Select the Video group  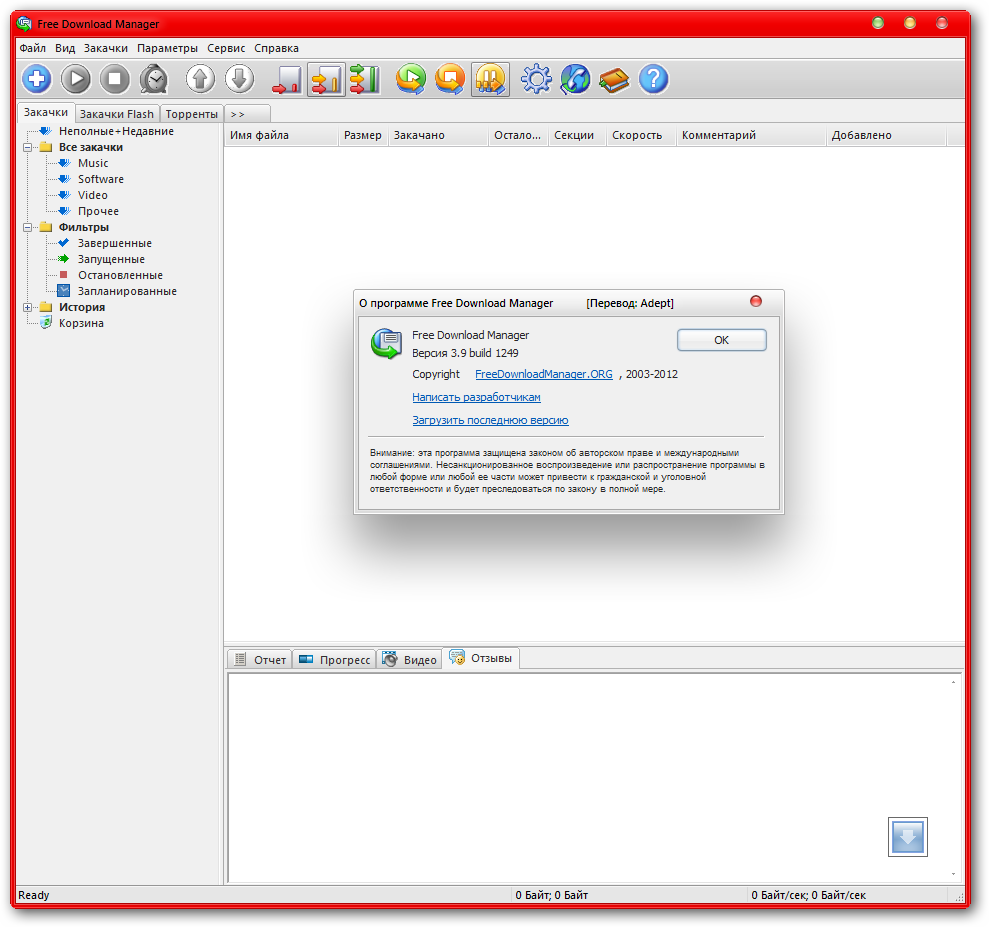pyautogui.click(x=92, y=195)
